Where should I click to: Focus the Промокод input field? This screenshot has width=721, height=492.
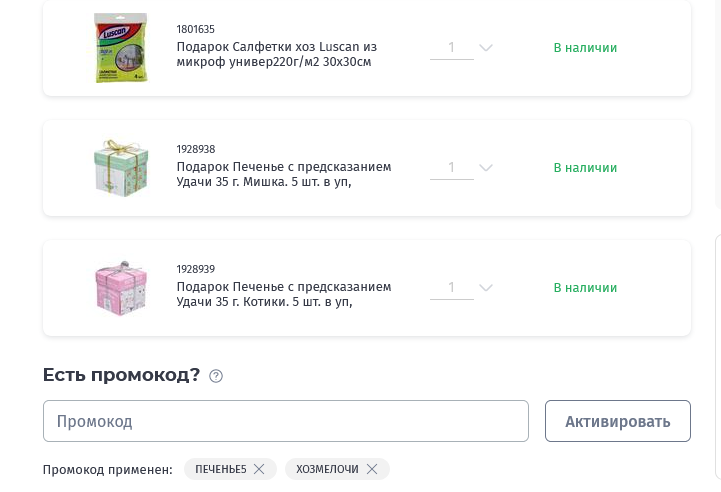pos(286,421)
